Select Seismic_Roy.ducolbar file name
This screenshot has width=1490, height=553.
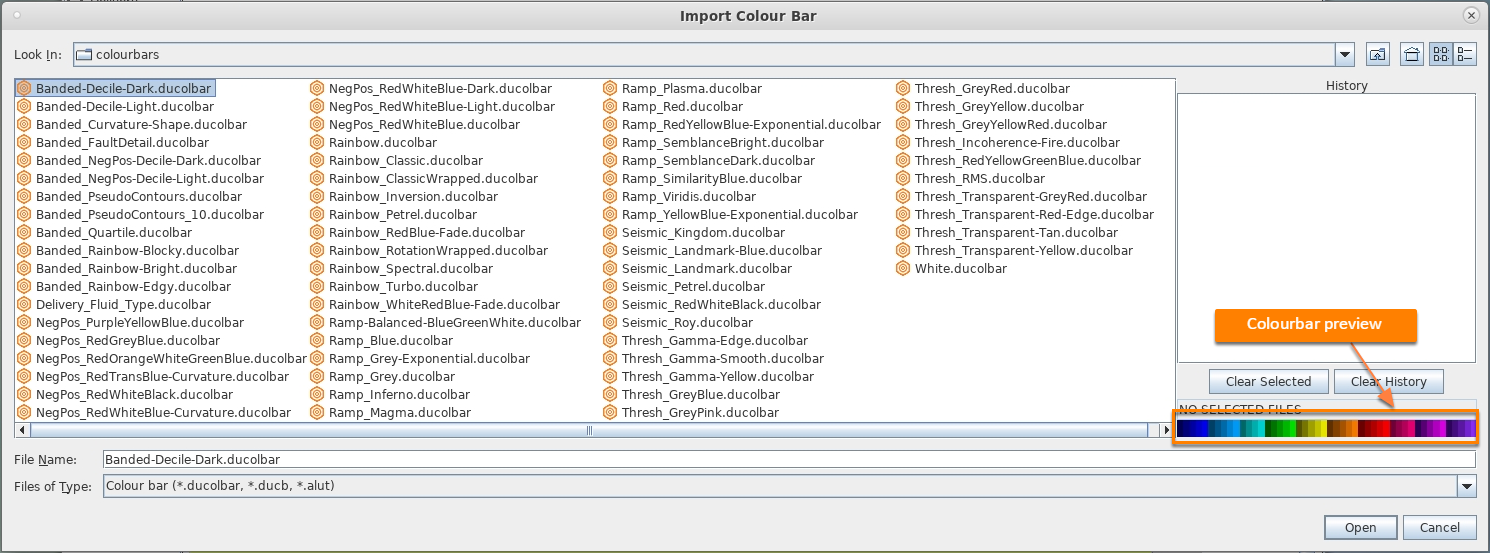coord(687,322)
